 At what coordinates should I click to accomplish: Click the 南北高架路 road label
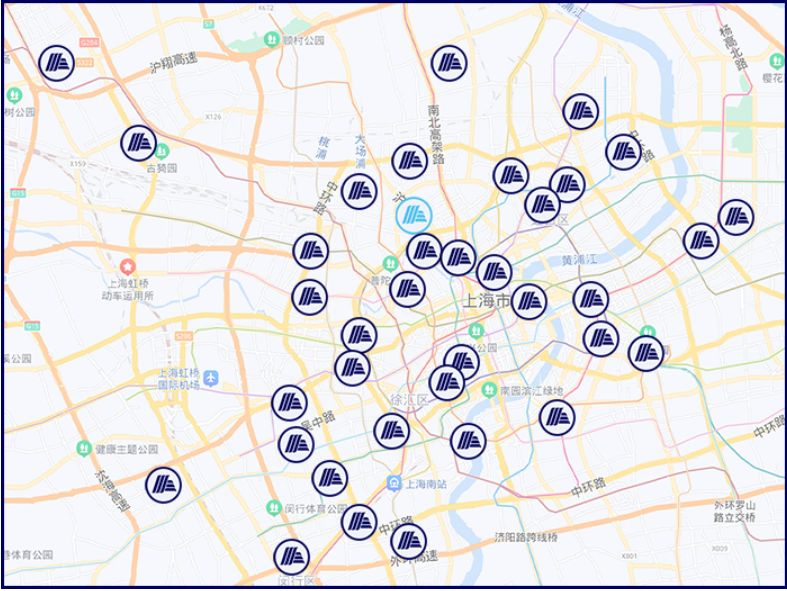coord(436,135)
